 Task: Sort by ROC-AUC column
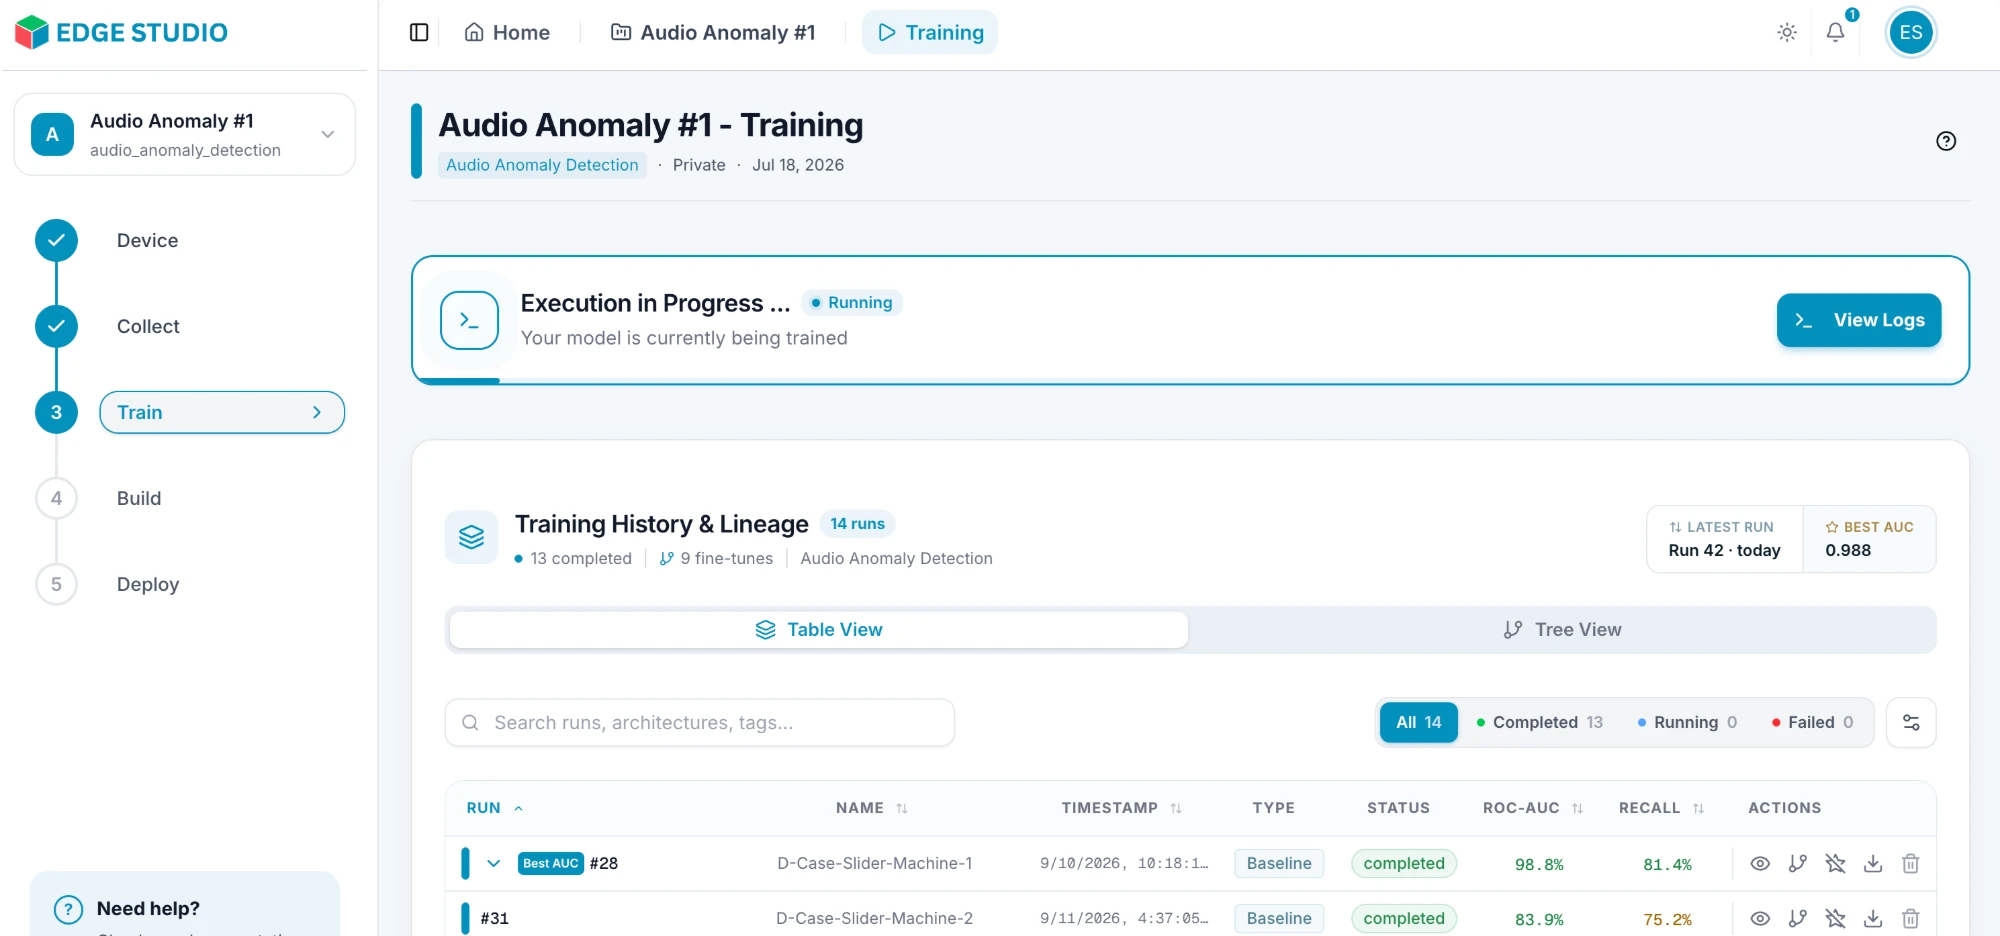(x=1533, y=808)
